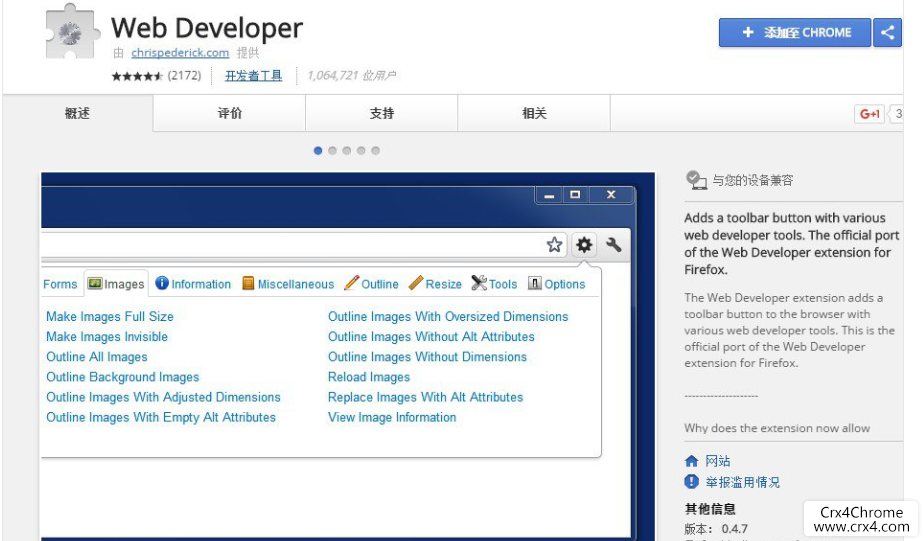This screenshot has width=923, height=541.
Task: Click the G+1 button
Action: tap(869, 114)
